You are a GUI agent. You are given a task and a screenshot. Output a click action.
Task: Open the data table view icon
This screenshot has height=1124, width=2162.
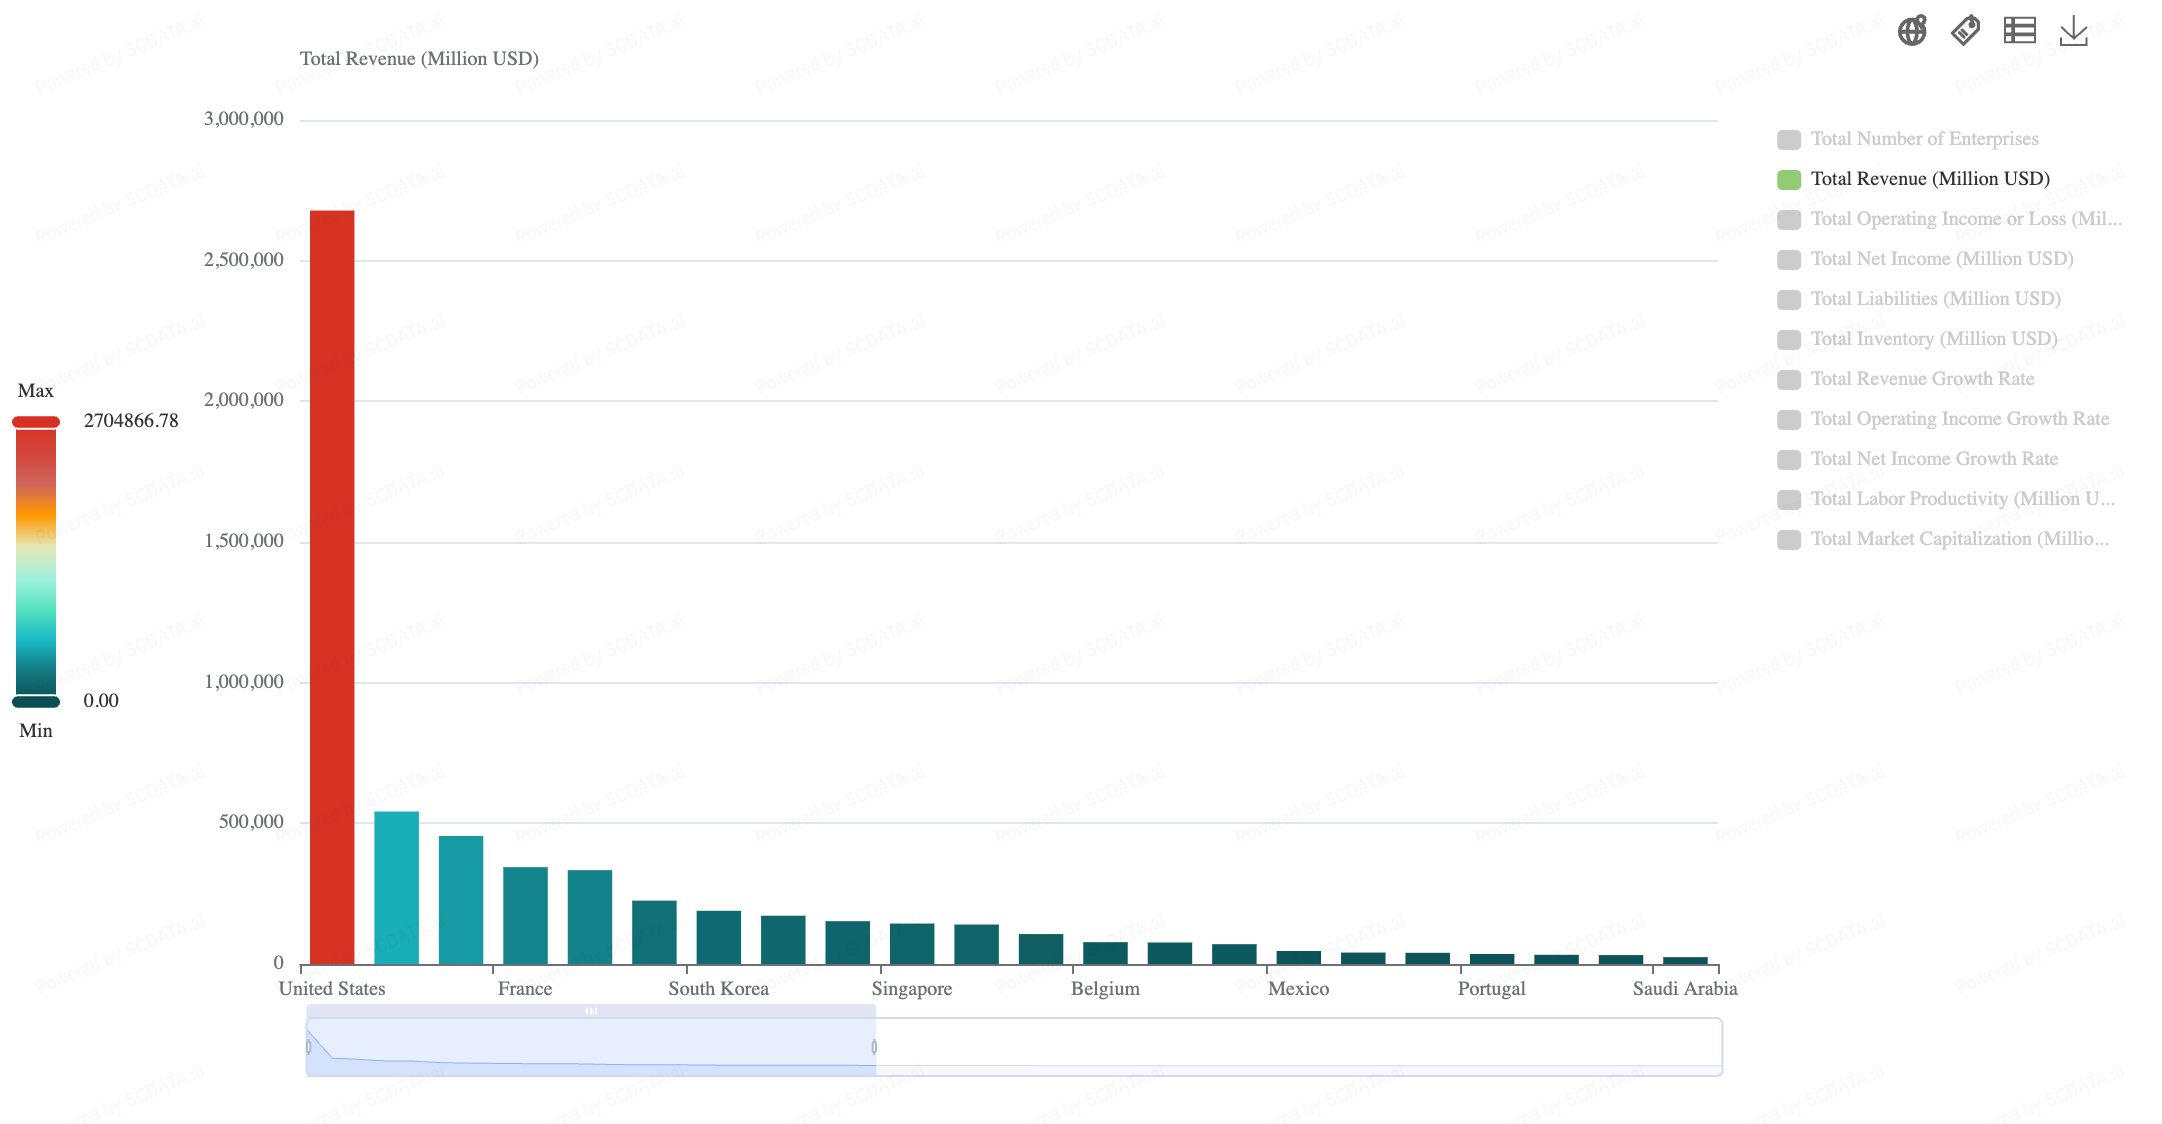pos(2019,31)
